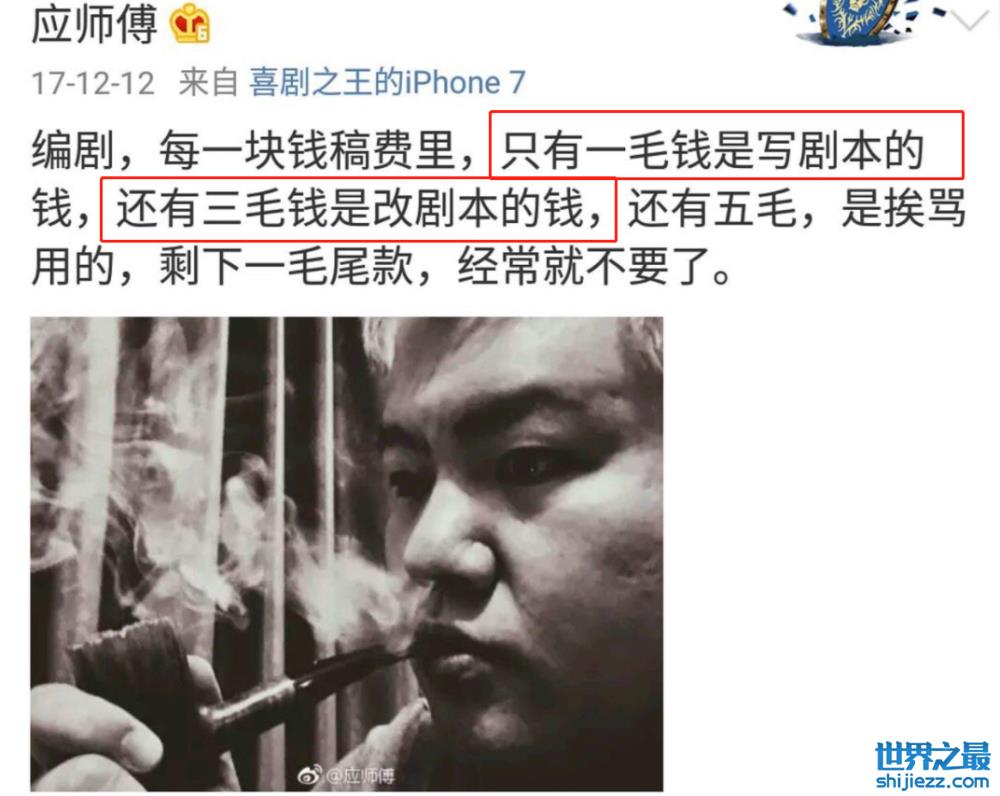Click the Weibo eye logo watermark in photo
The height and width of the screenshot is (796, 1000).
[x=310, y=775]
